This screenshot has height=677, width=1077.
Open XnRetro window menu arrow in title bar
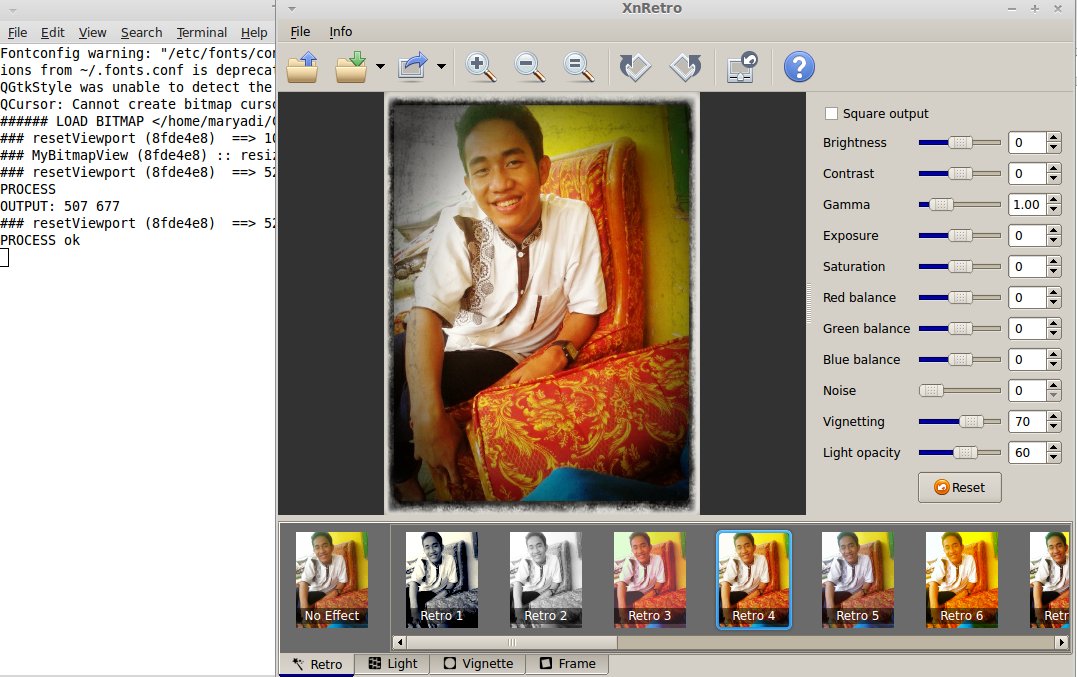[x=292, y=9]
